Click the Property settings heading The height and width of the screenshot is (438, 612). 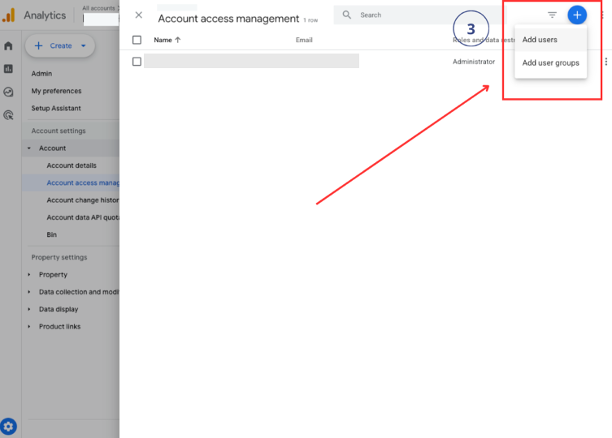(x=59, y=257)
